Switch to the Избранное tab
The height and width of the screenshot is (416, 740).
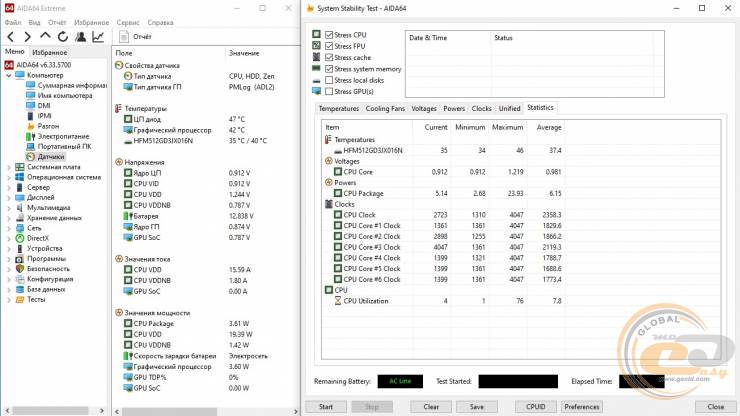click(x=50, y=52)
